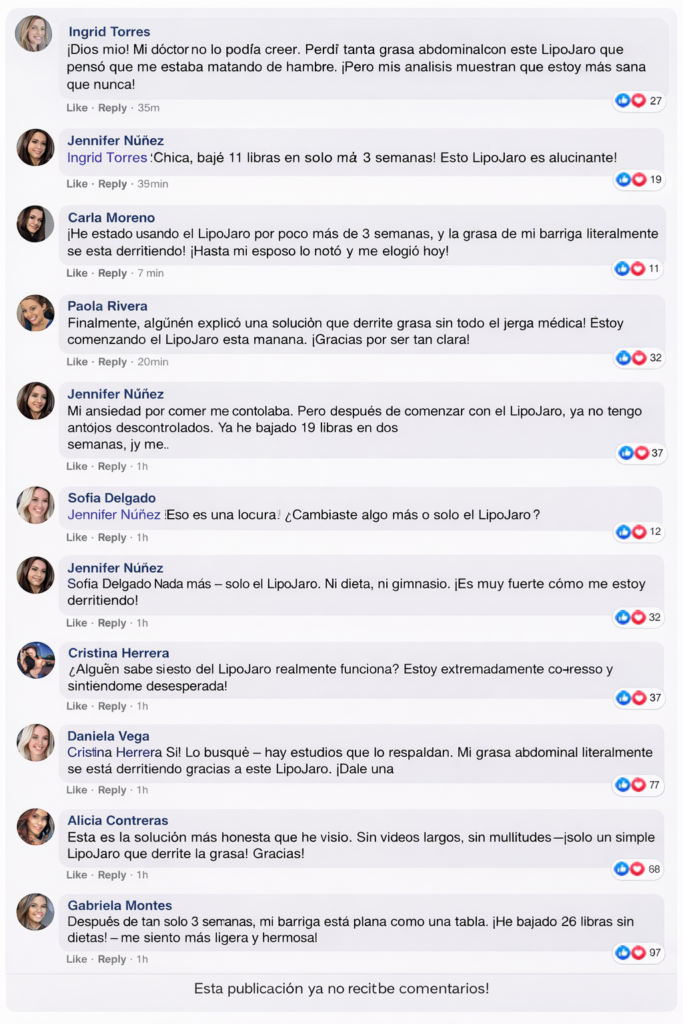Click reaction icons on Gabriela Montes's comment
This screenshot has width=683, height=1024.
pos(631,952)
